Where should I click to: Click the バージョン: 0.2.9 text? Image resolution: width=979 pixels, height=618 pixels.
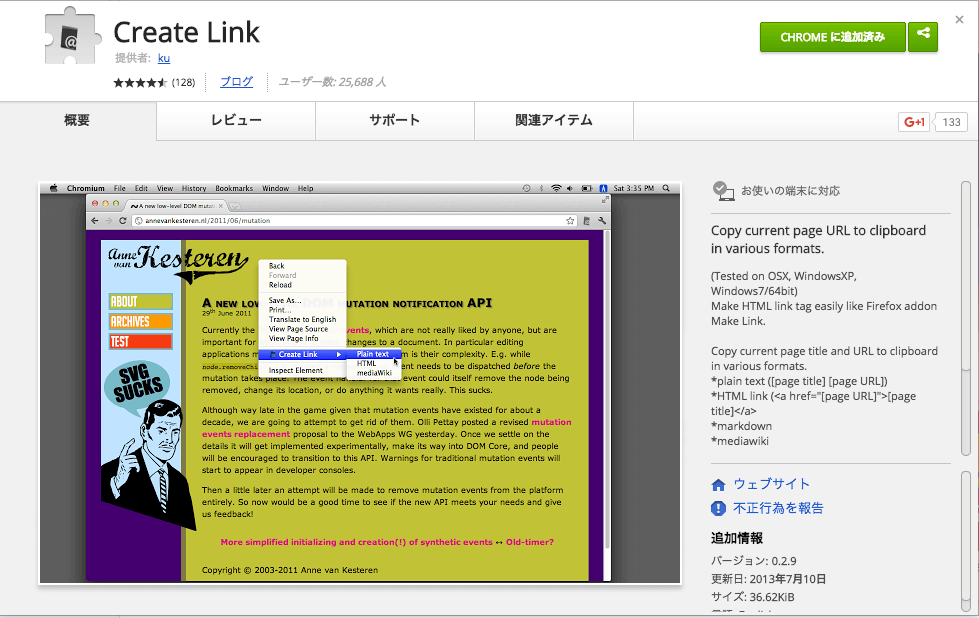coord(754,561)
